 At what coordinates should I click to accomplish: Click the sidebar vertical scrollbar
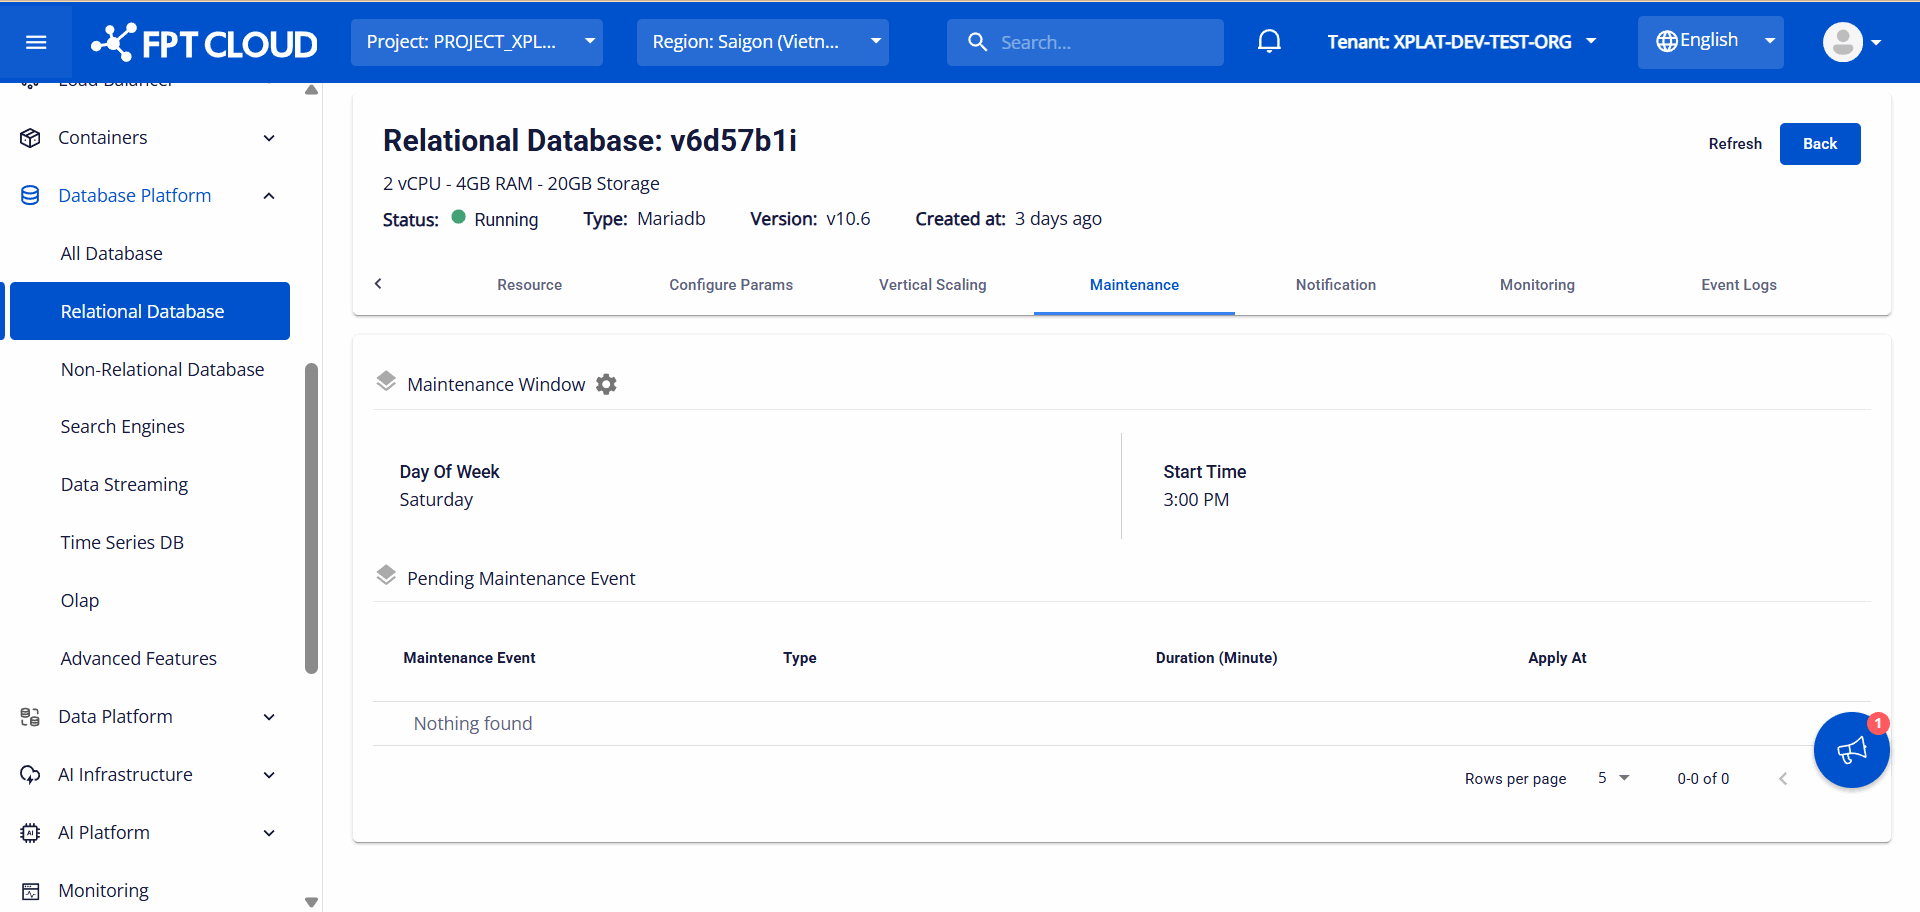tap(311, 520)
